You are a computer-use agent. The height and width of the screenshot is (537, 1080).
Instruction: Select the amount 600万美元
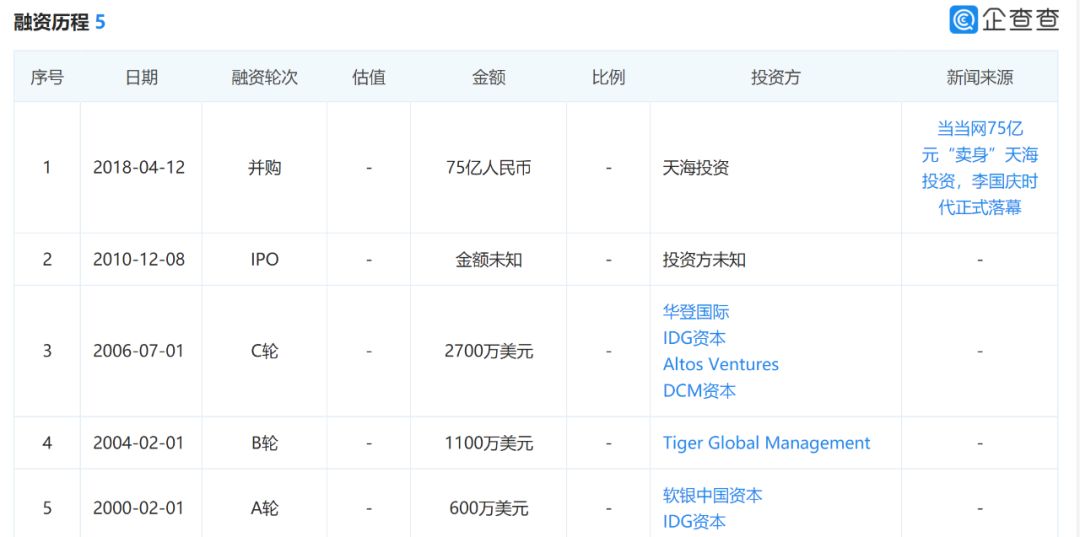click(x=488, y=509)
